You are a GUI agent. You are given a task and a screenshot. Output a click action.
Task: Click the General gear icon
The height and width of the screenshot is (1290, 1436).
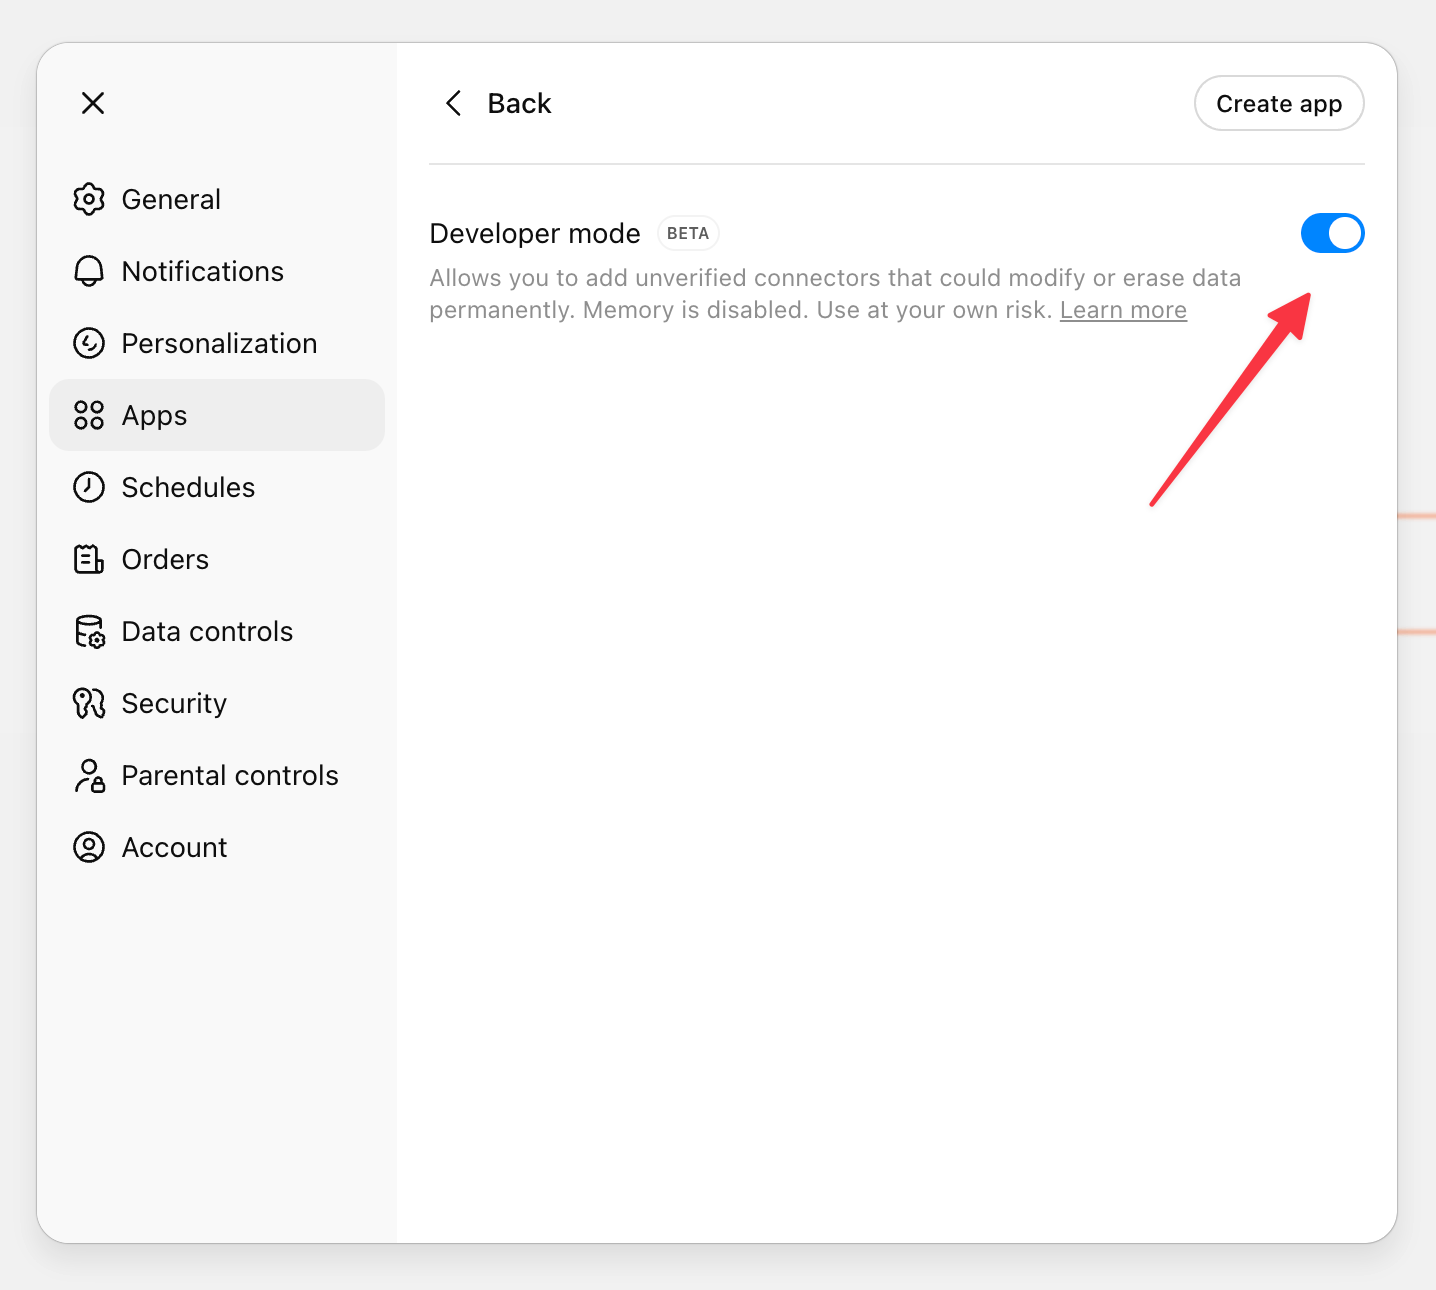(89, 199)
